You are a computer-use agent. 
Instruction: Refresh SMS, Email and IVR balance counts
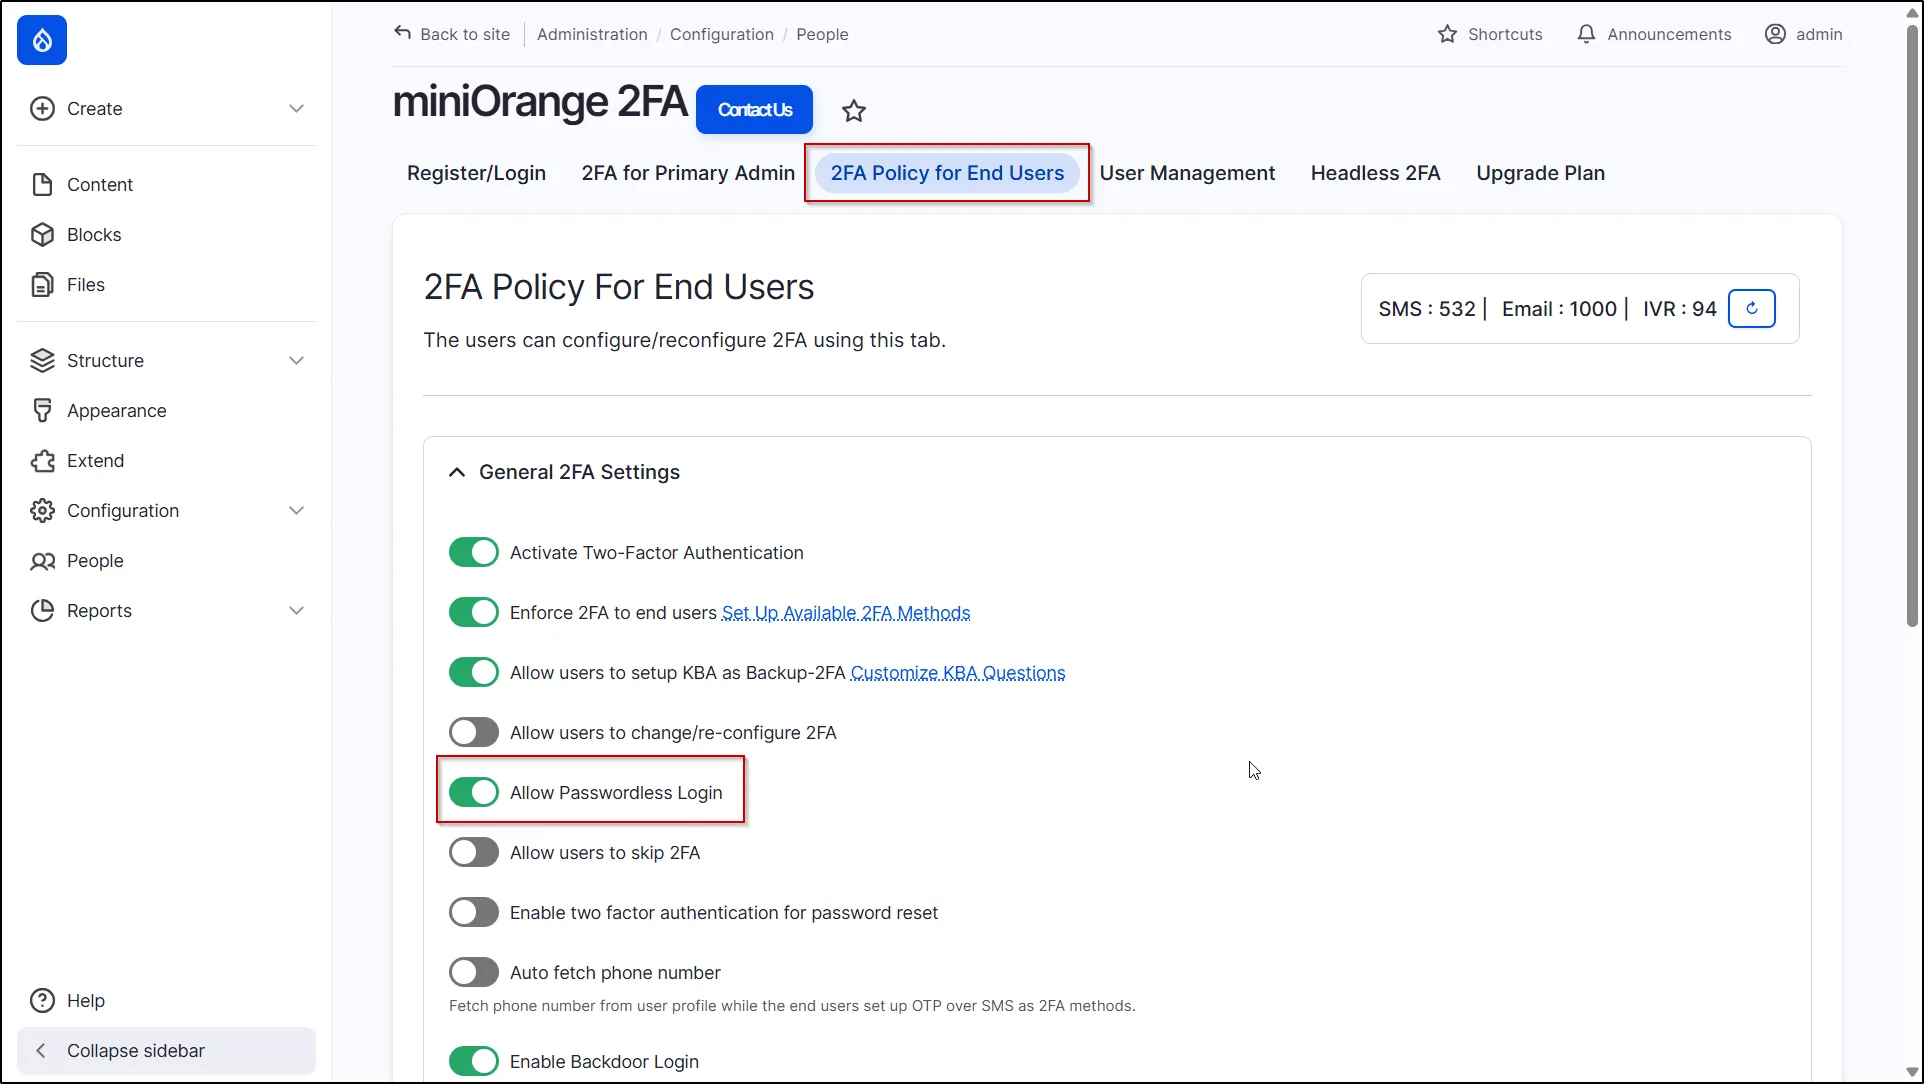pos(1751,308)
